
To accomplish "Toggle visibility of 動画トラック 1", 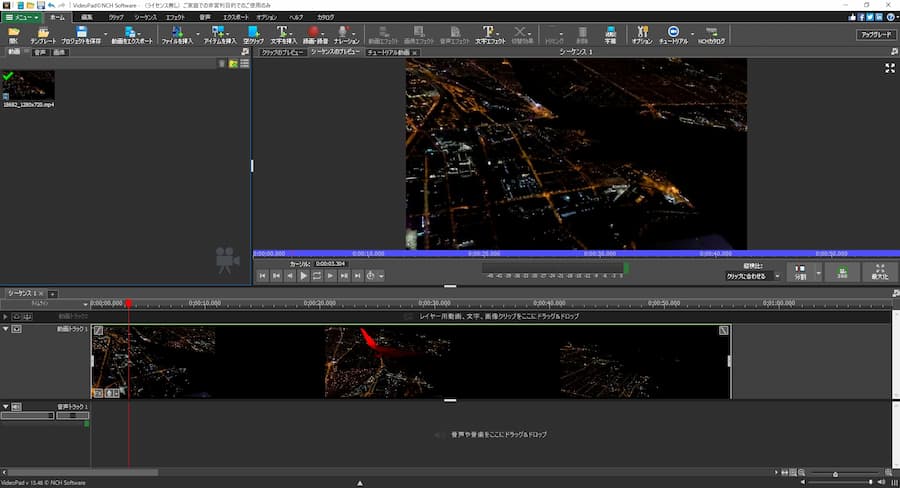I will pyautogui.click(x=17, y=328).
